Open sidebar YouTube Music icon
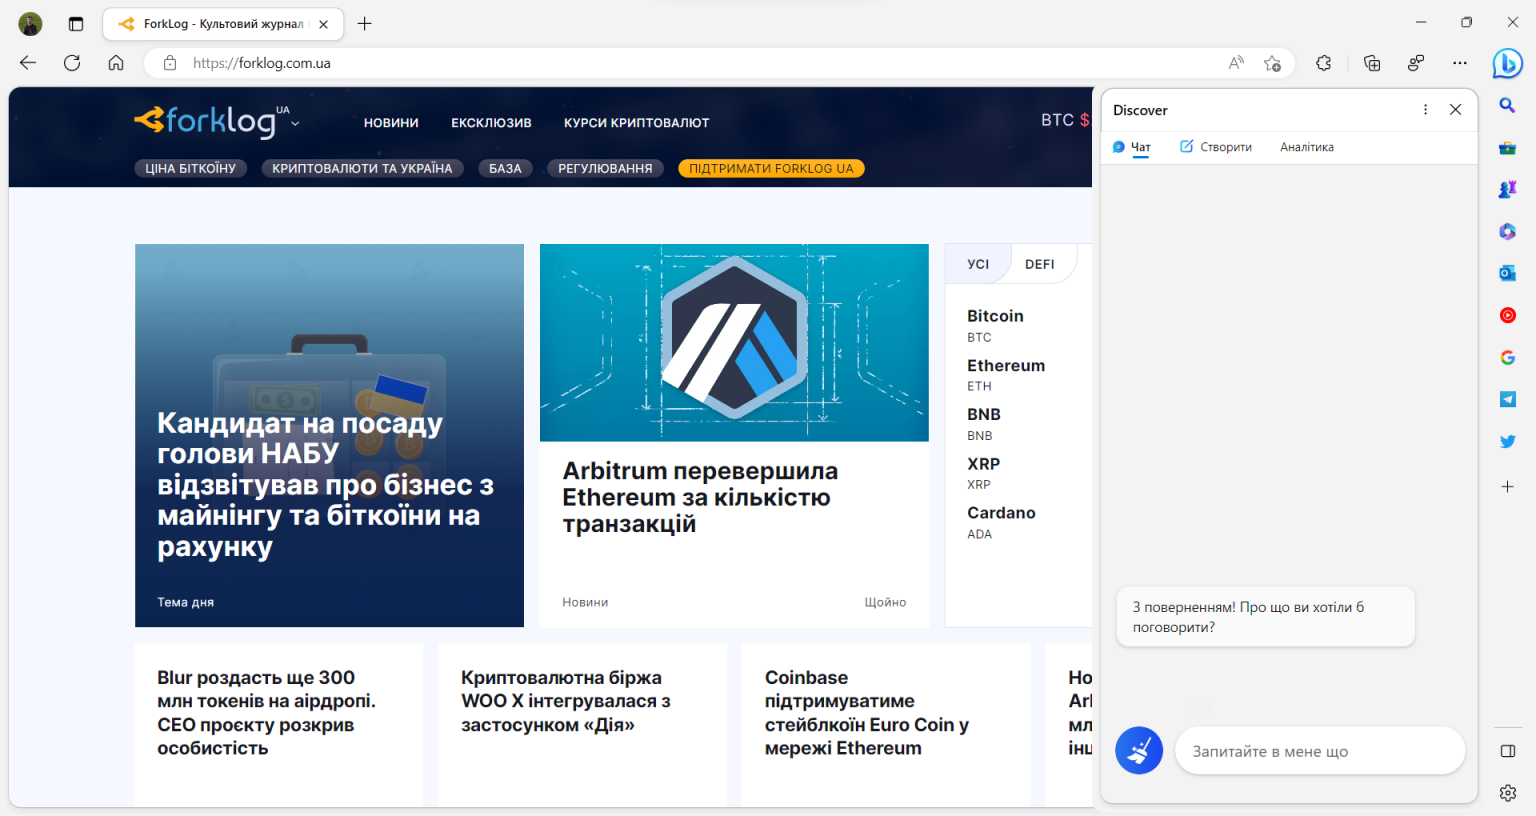The height and width of the screenshot is (816, 1536). point(1507,315)
